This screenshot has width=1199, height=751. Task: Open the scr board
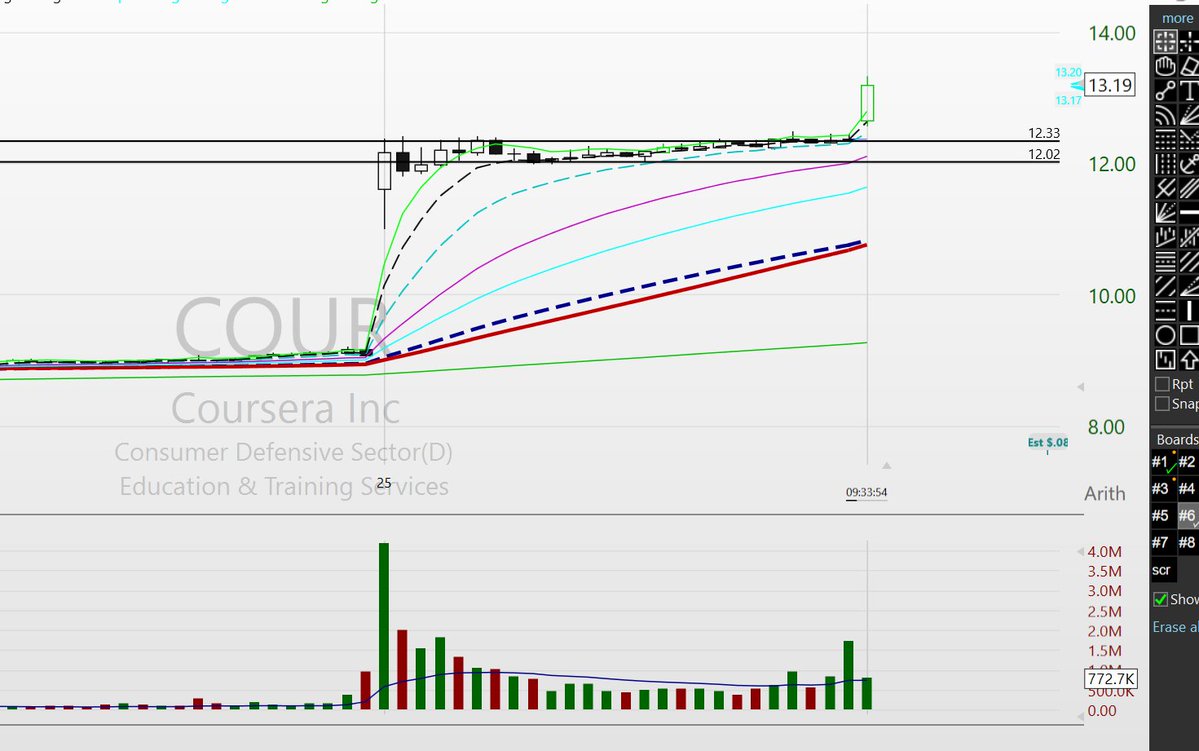[1162, 570]
